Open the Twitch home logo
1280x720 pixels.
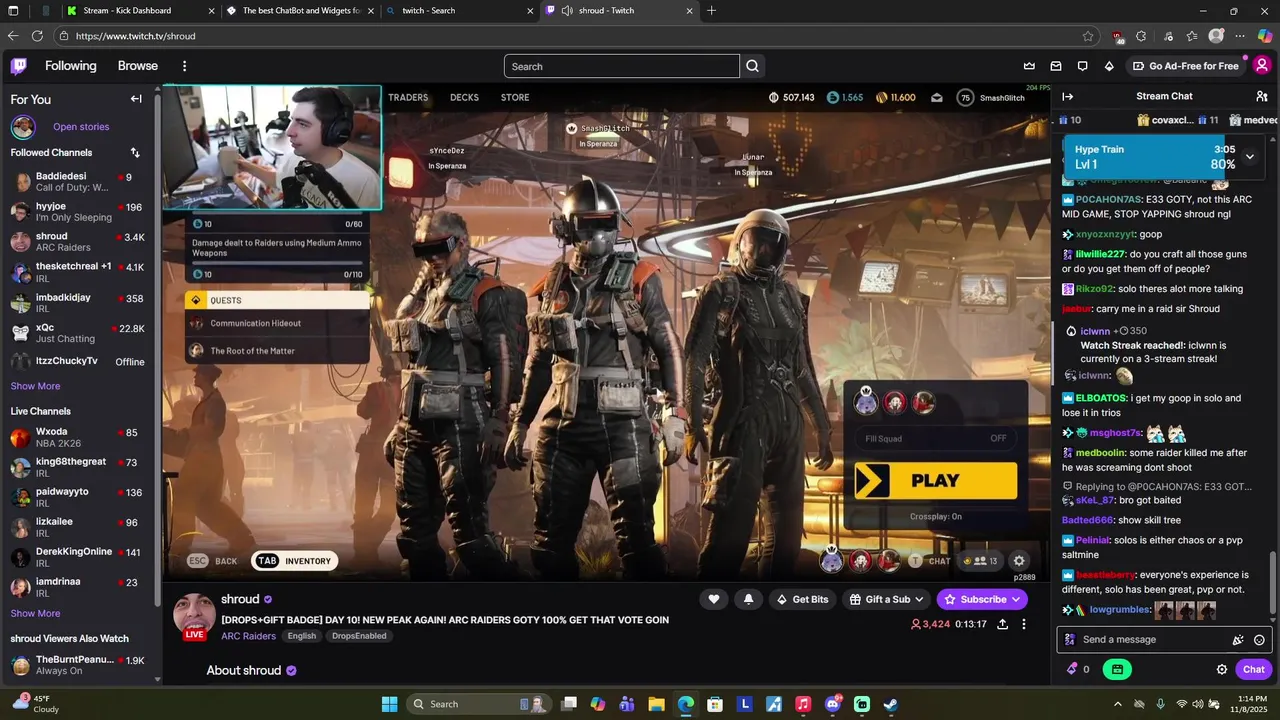[19, 66]
